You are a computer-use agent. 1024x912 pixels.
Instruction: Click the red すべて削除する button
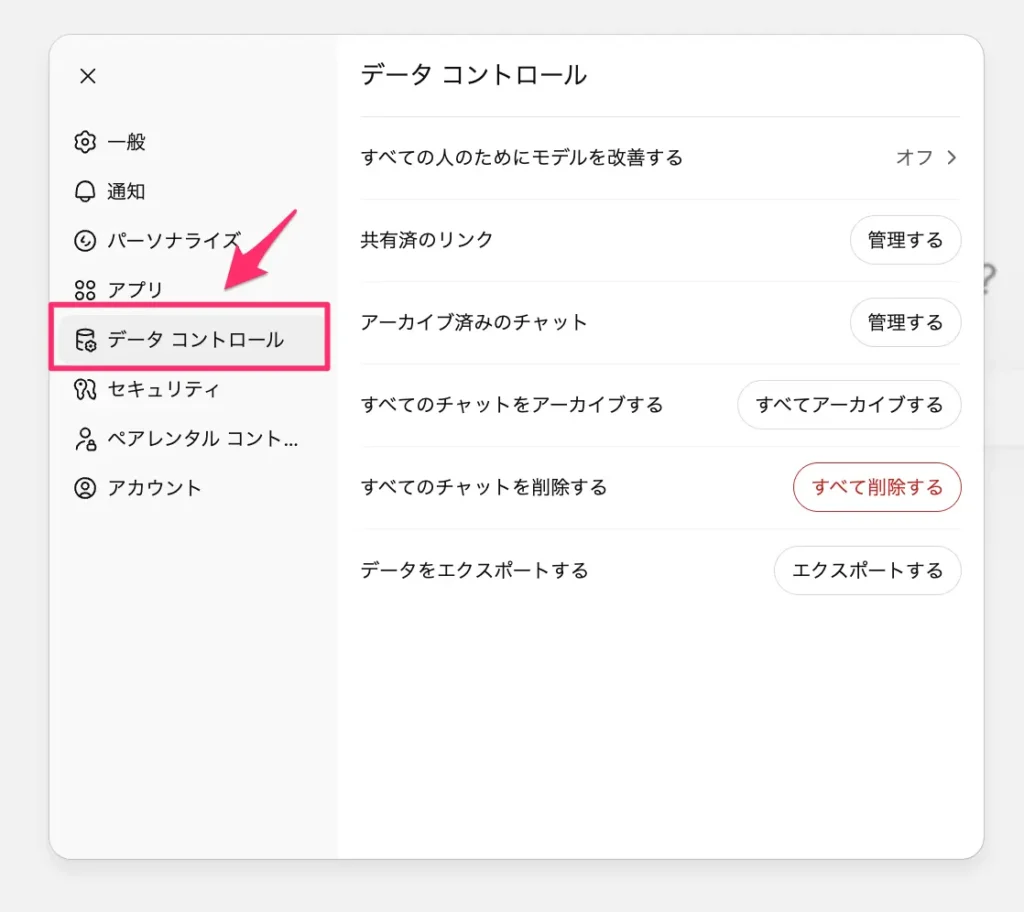click(x=877, y=487)
